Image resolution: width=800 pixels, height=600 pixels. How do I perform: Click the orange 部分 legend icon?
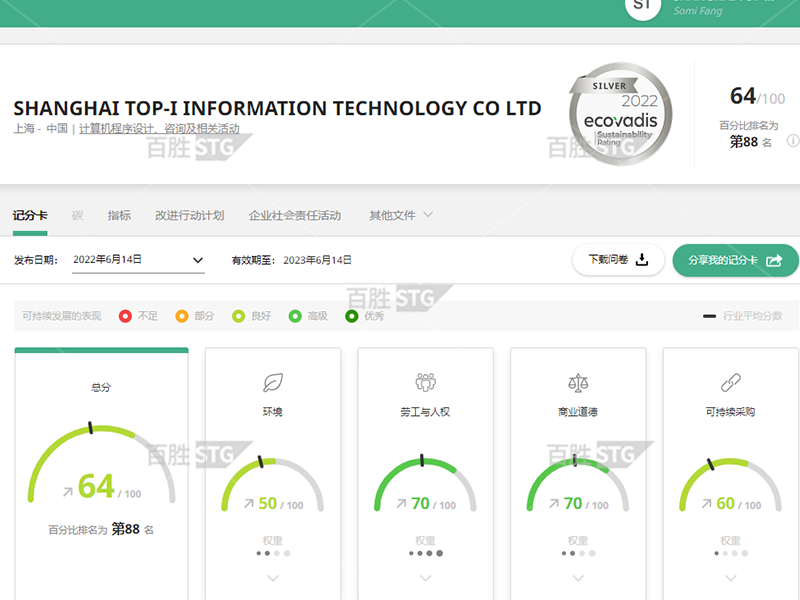pos(182,316)
